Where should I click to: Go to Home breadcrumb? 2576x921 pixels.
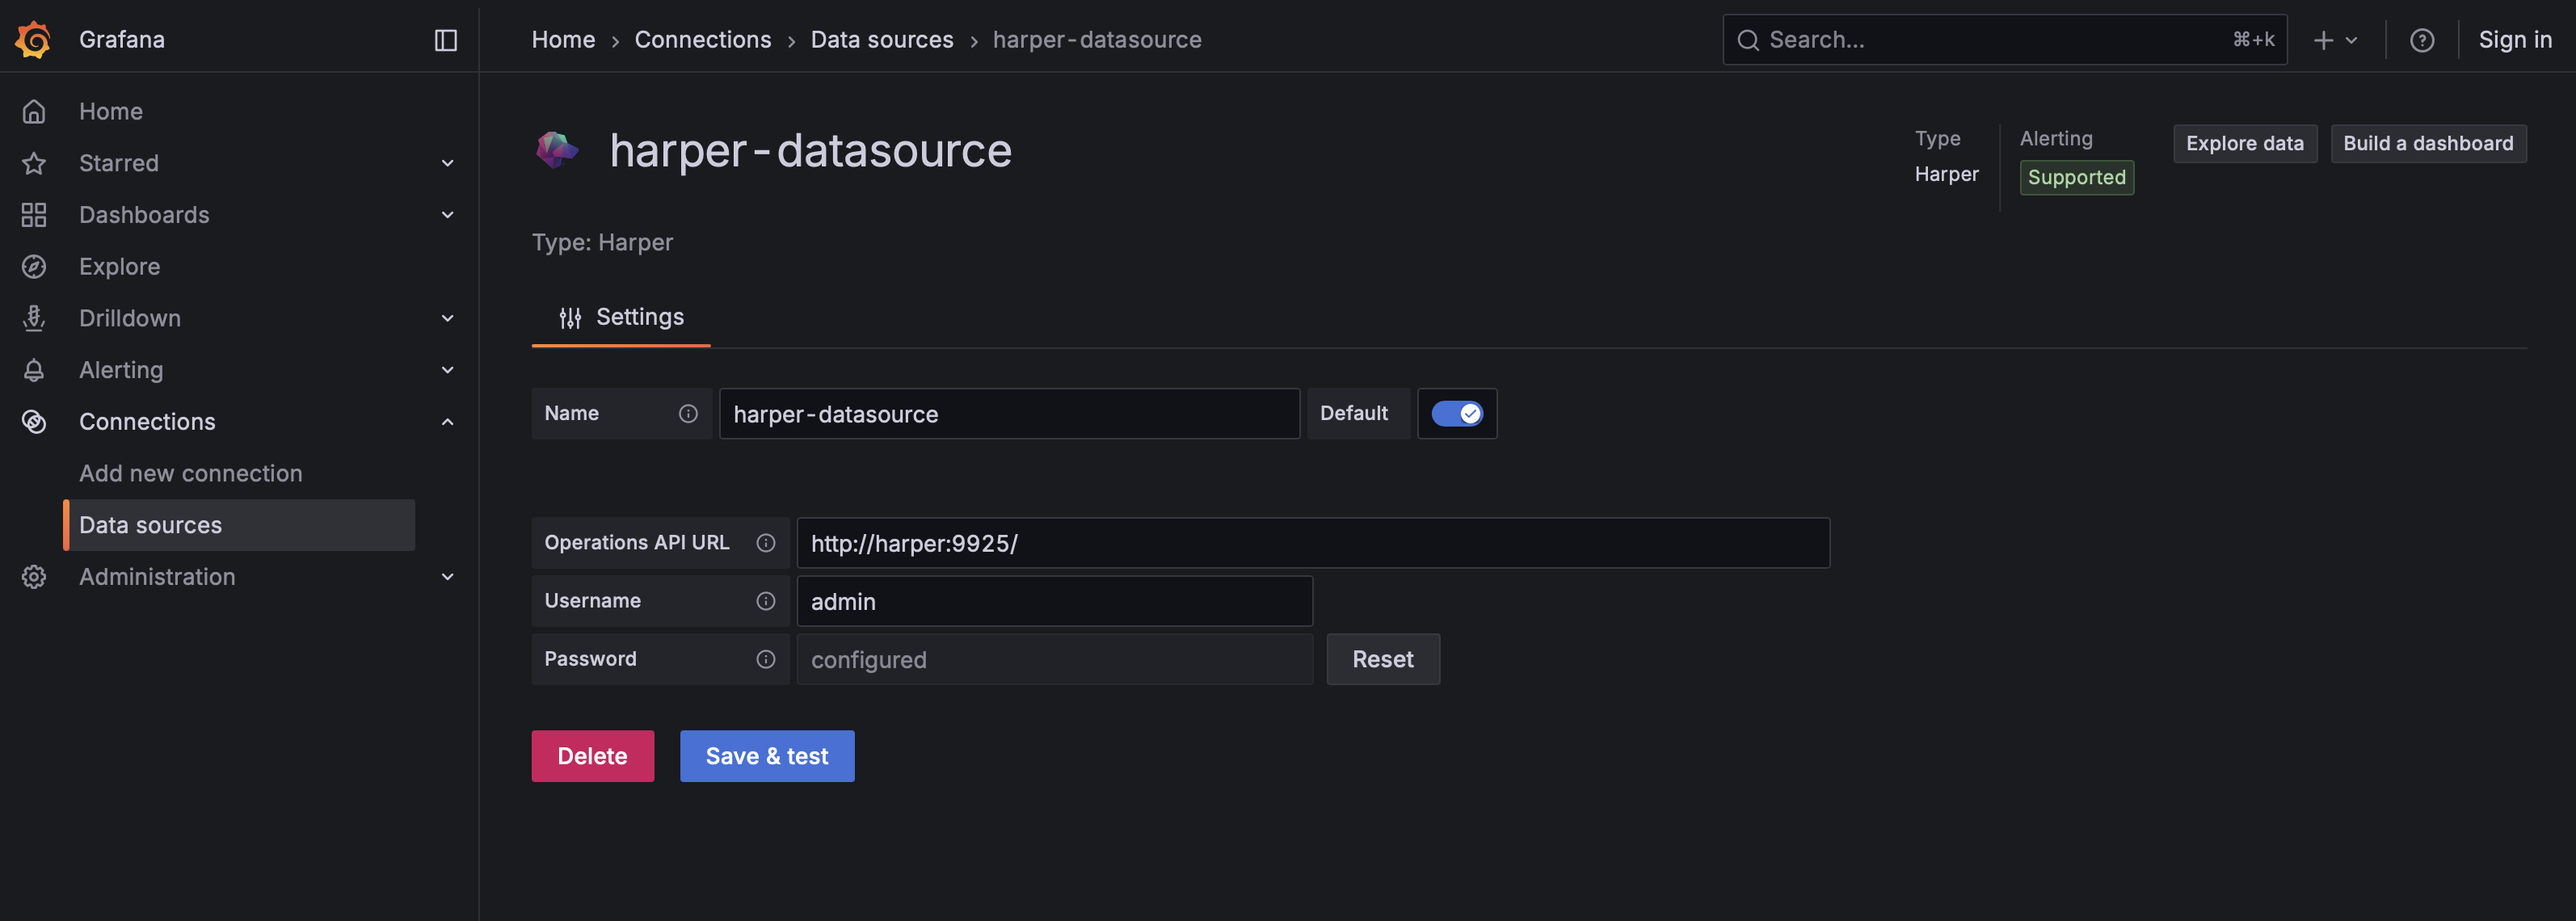click(563, 40)
